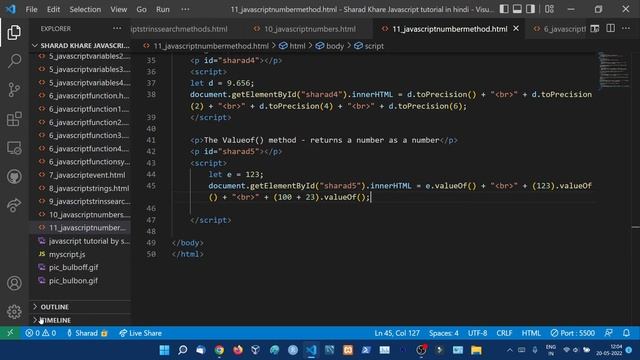This screenshot has width=640, height=360.
Task: Open the Go menu
Action: (x=141, y=9)
